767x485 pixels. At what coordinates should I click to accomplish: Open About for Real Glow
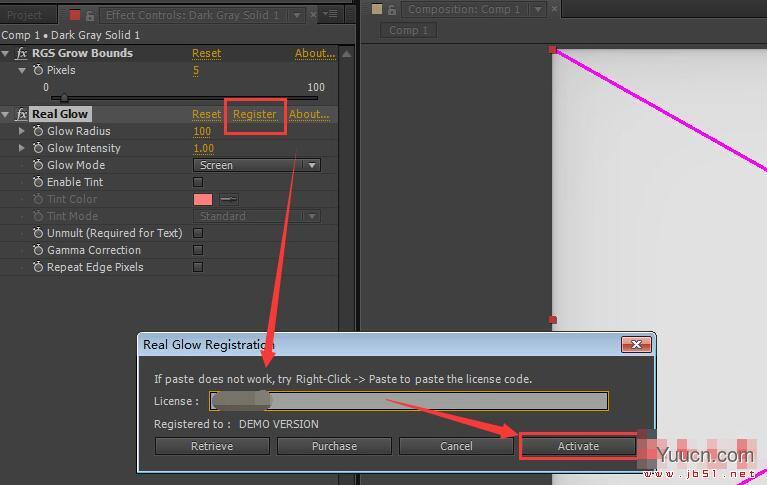[x=309, y=114]
